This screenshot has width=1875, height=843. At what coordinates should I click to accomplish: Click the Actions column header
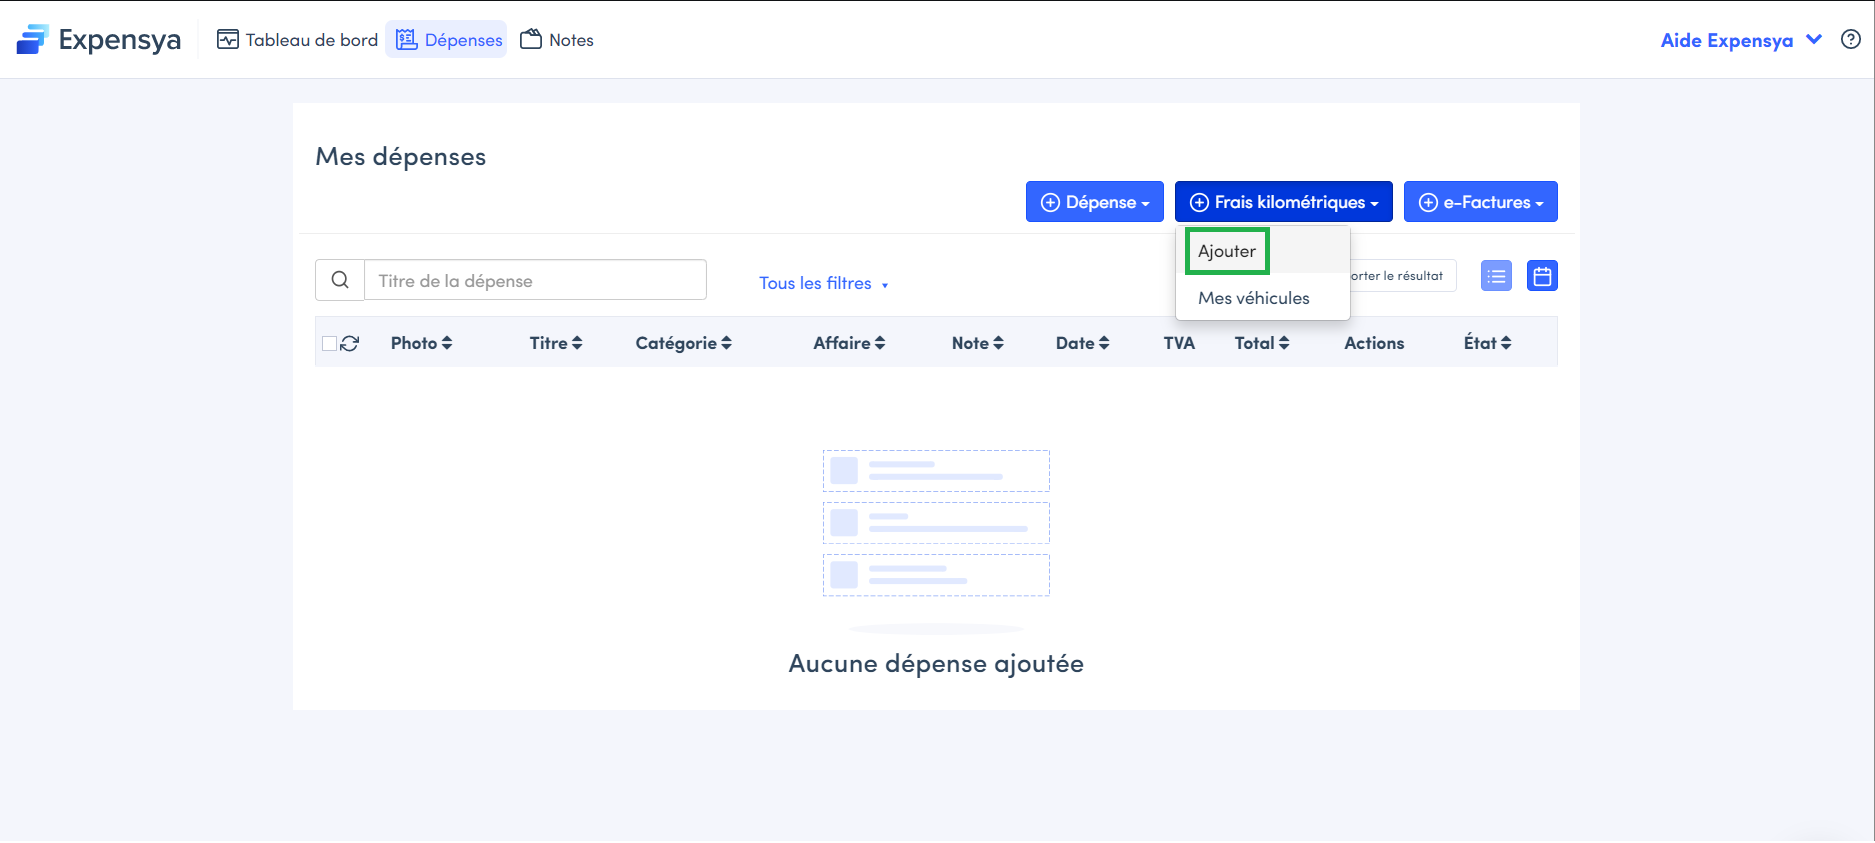pyautogui.click(x=1374, y=343)
